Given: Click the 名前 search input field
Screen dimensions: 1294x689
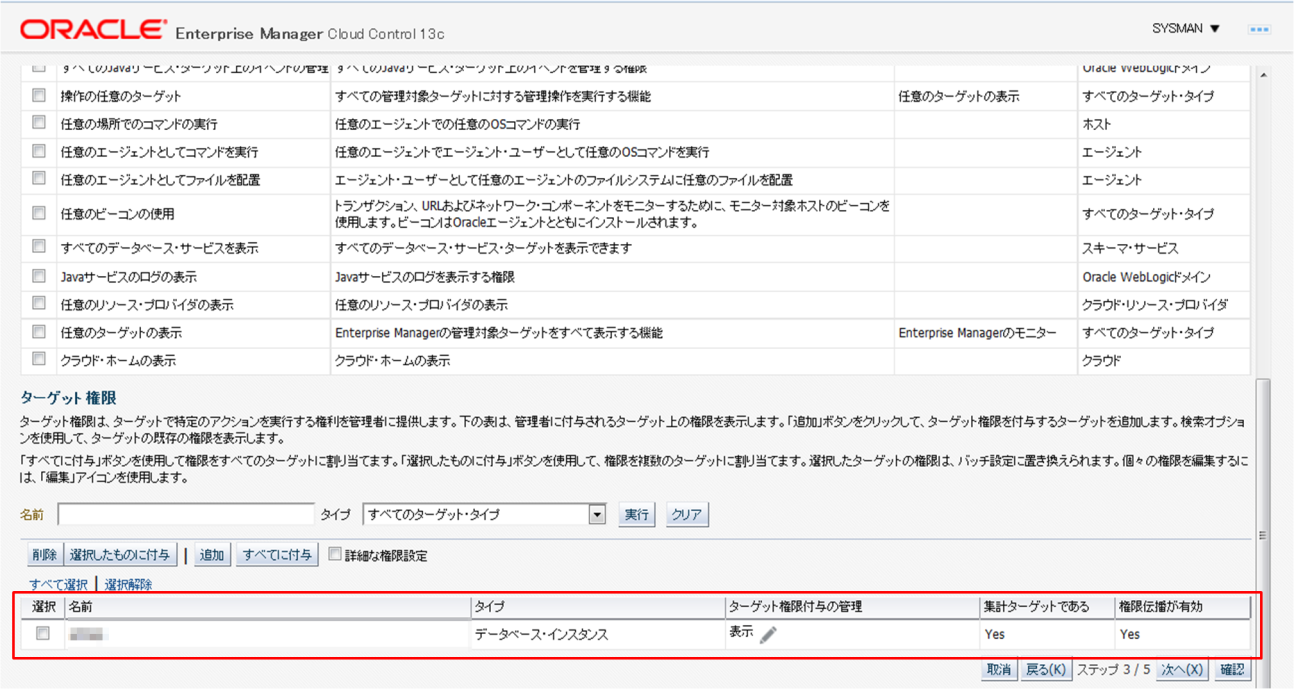Looking at the screenshot, I should point(186,515).
